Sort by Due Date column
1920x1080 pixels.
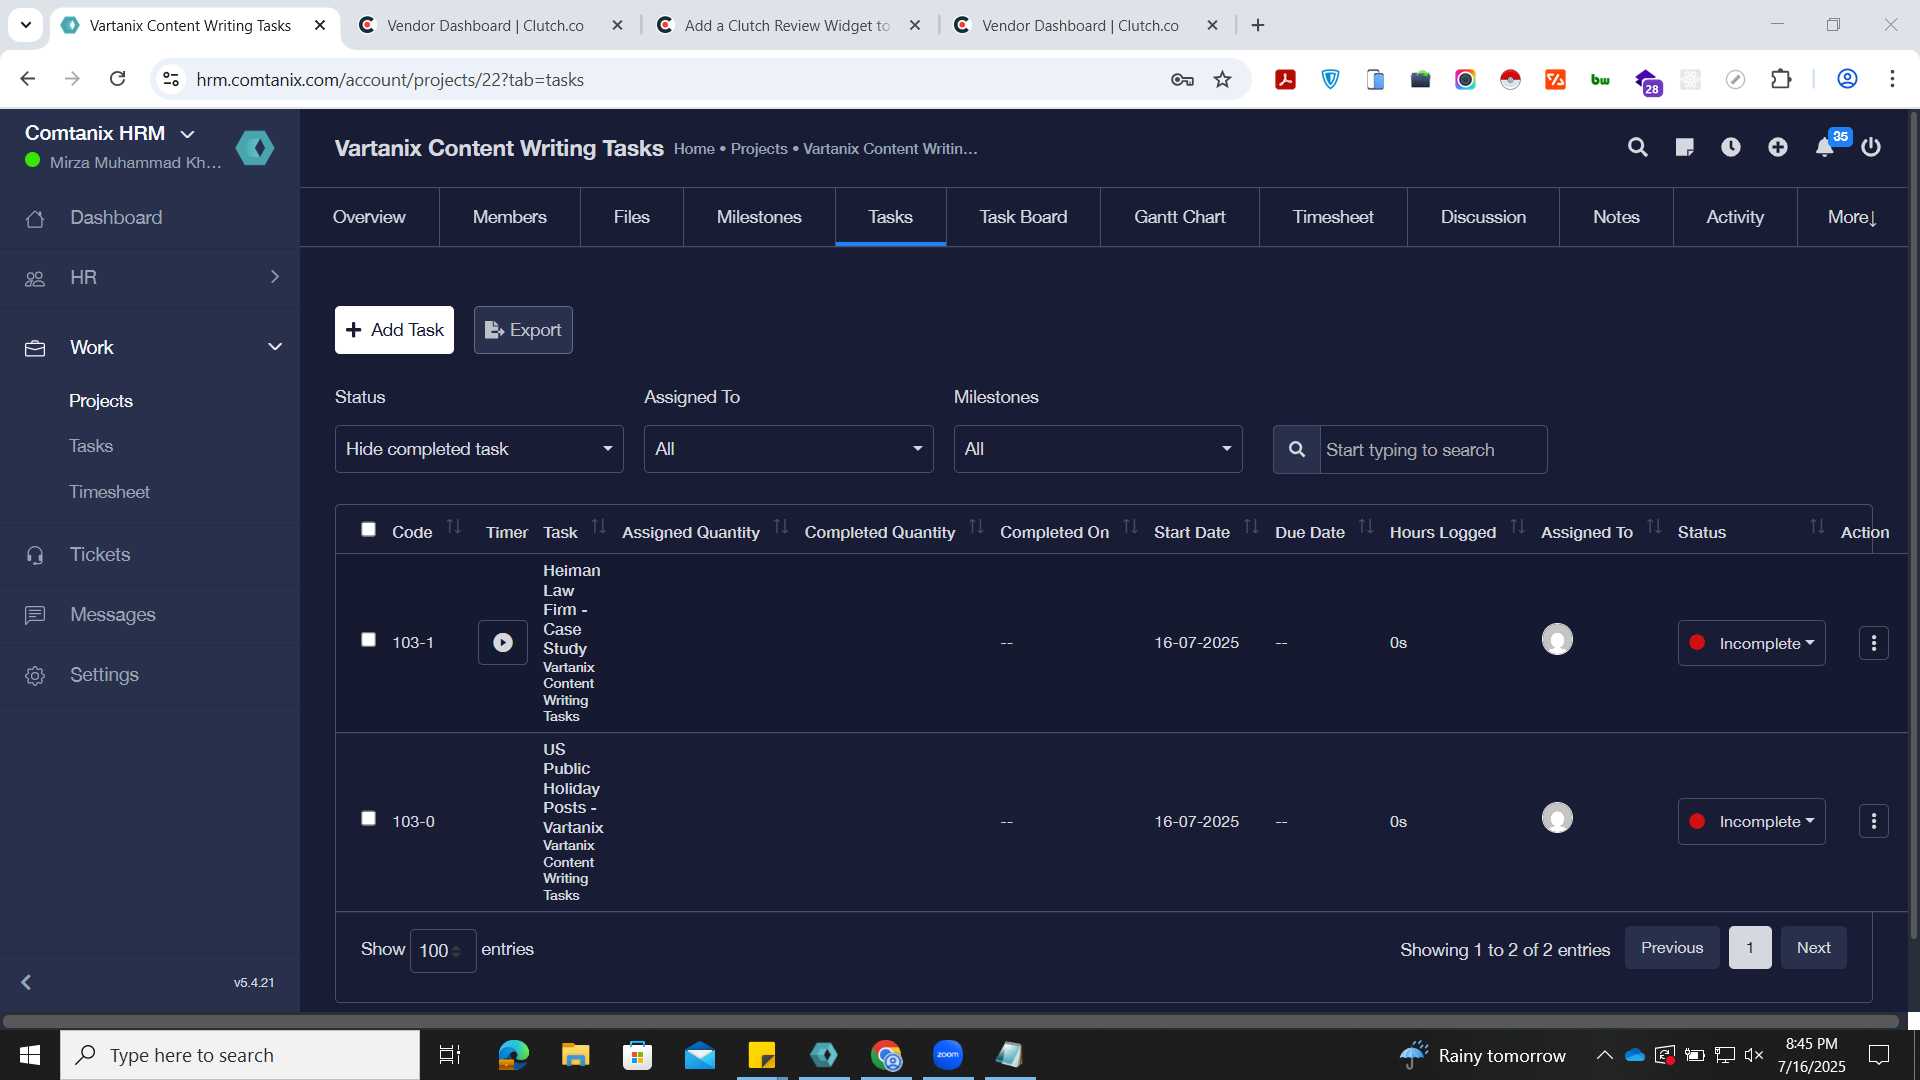1366,526
